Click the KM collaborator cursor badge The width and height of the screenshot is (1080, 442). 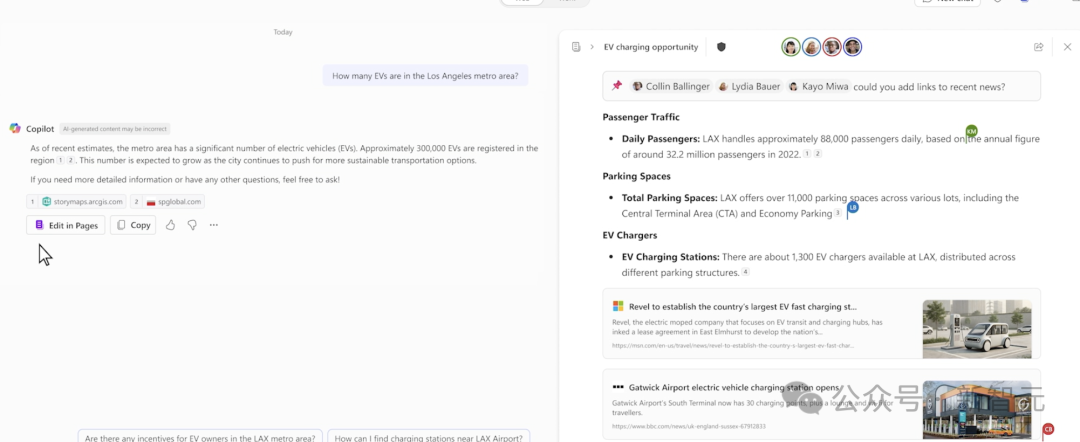(x=971, y=131)
